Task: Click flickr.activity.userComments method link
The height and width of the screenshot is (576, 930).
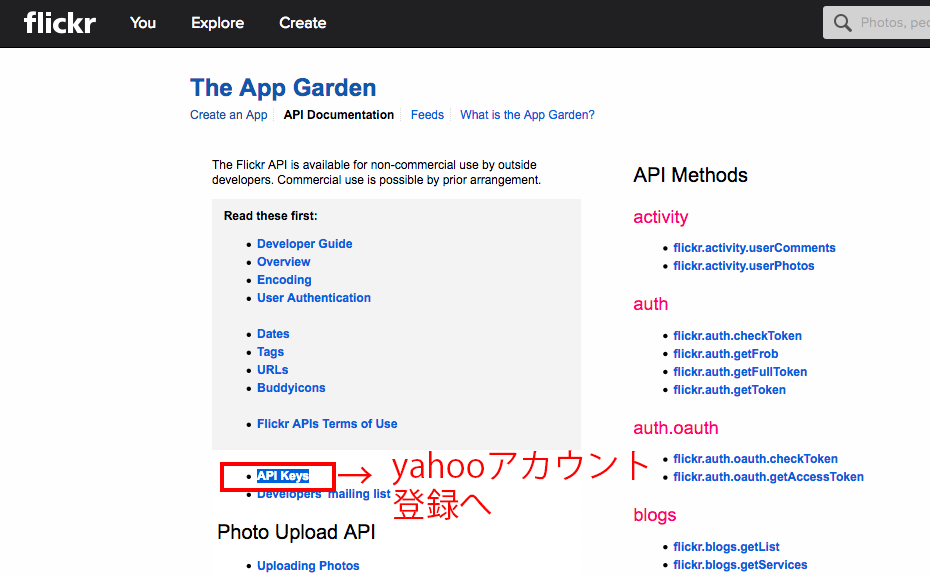Action: pyautogui.click(x=754, y=247)
